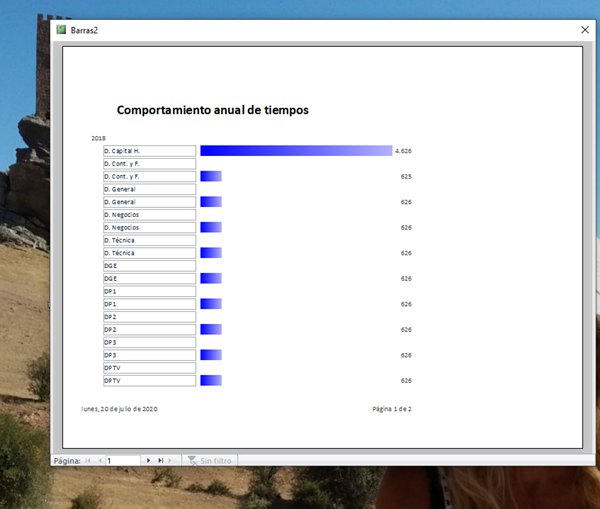This screenshot has height=509, width=600.
Task: Click the report title Comportamiento anual de tiempos
Action: (213, 110)
